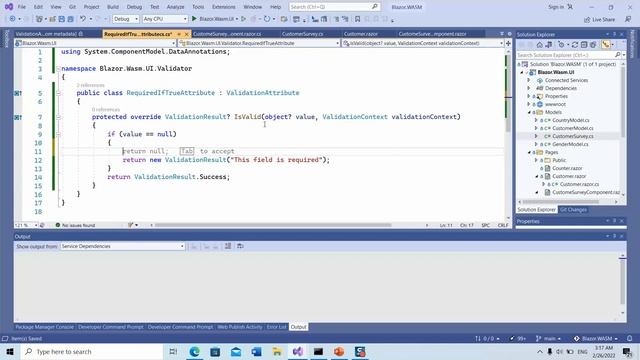The image size is (640, 360).
Task: Open the File menu
Action: pos(22,7)
